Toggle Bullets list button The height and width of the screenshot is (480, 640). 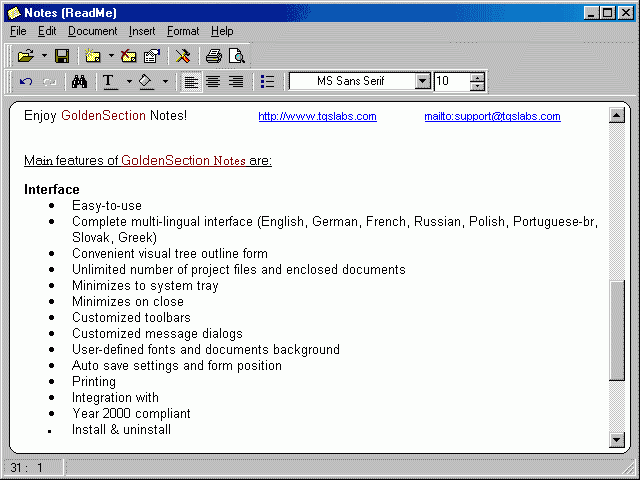point(267,82)
